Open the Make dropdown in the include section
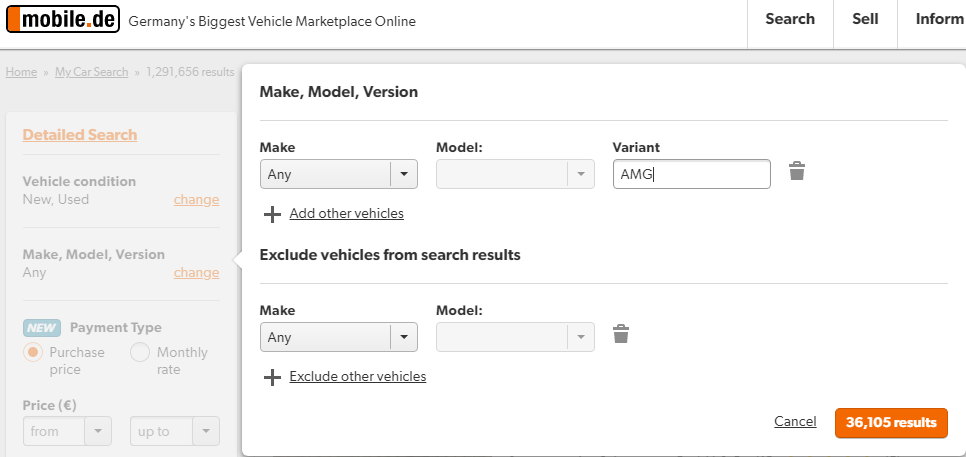This screenshot has height=457, width=966. point(338,174)
